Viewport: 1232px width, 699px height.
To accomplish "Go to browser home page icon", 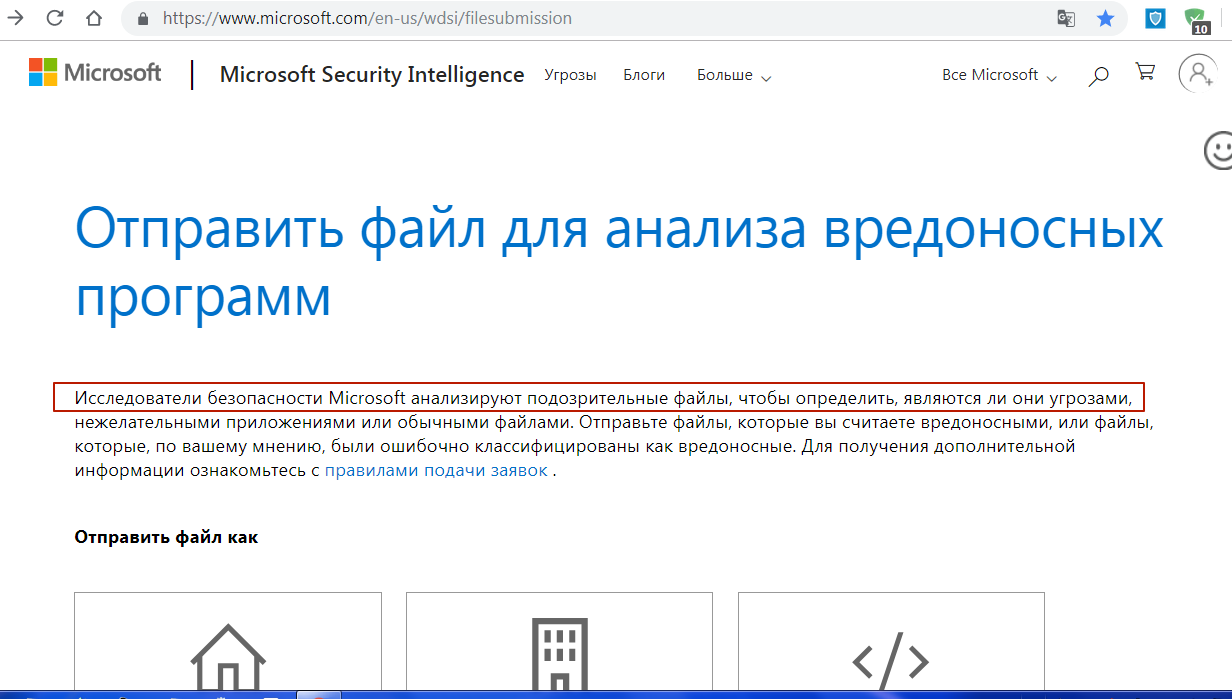I will [x=93, y=18].
